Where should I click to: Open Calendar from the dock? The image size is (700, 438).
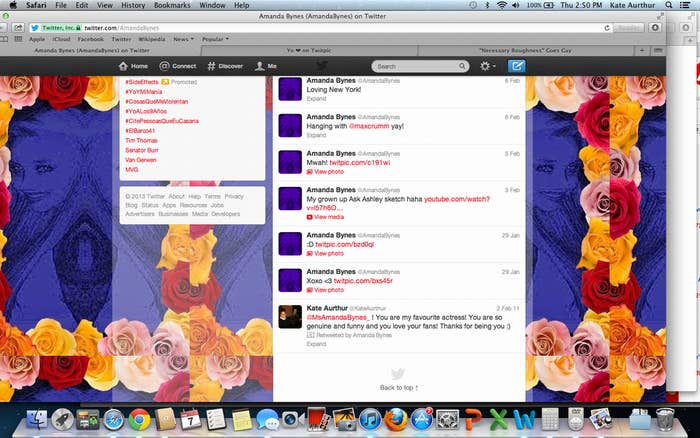pyautogui.click(x=191, y=420)
